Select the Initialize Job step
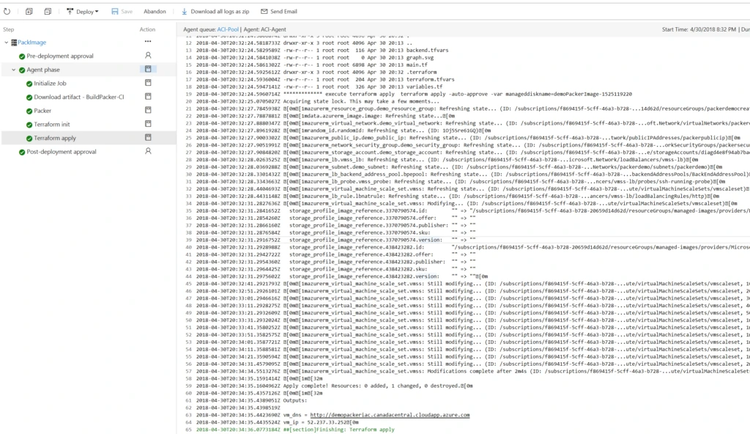Image resolution: width=750 pixels, height=434 pixels. [x=50, y=83]
